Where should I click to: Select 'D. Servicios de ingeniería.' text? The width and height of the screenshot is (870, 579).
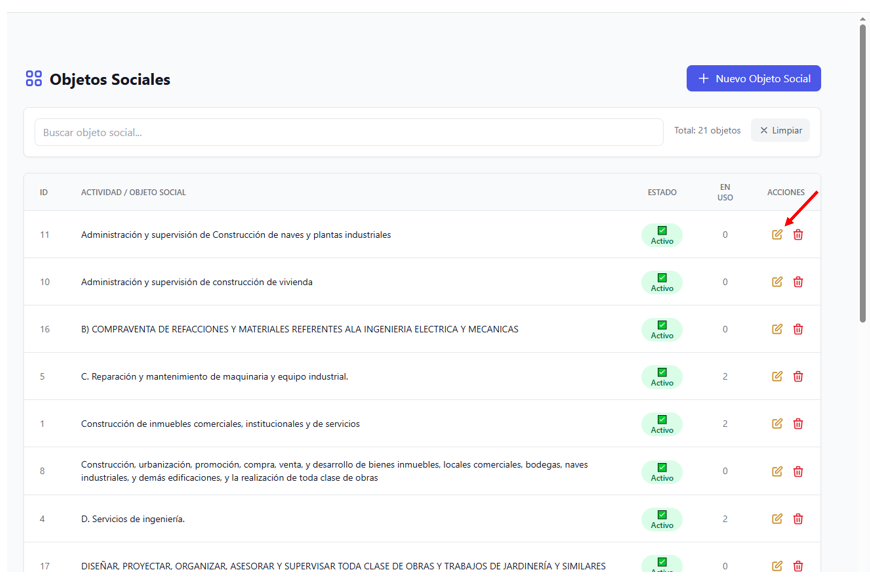pyautogui.click(x=133, y=519)
